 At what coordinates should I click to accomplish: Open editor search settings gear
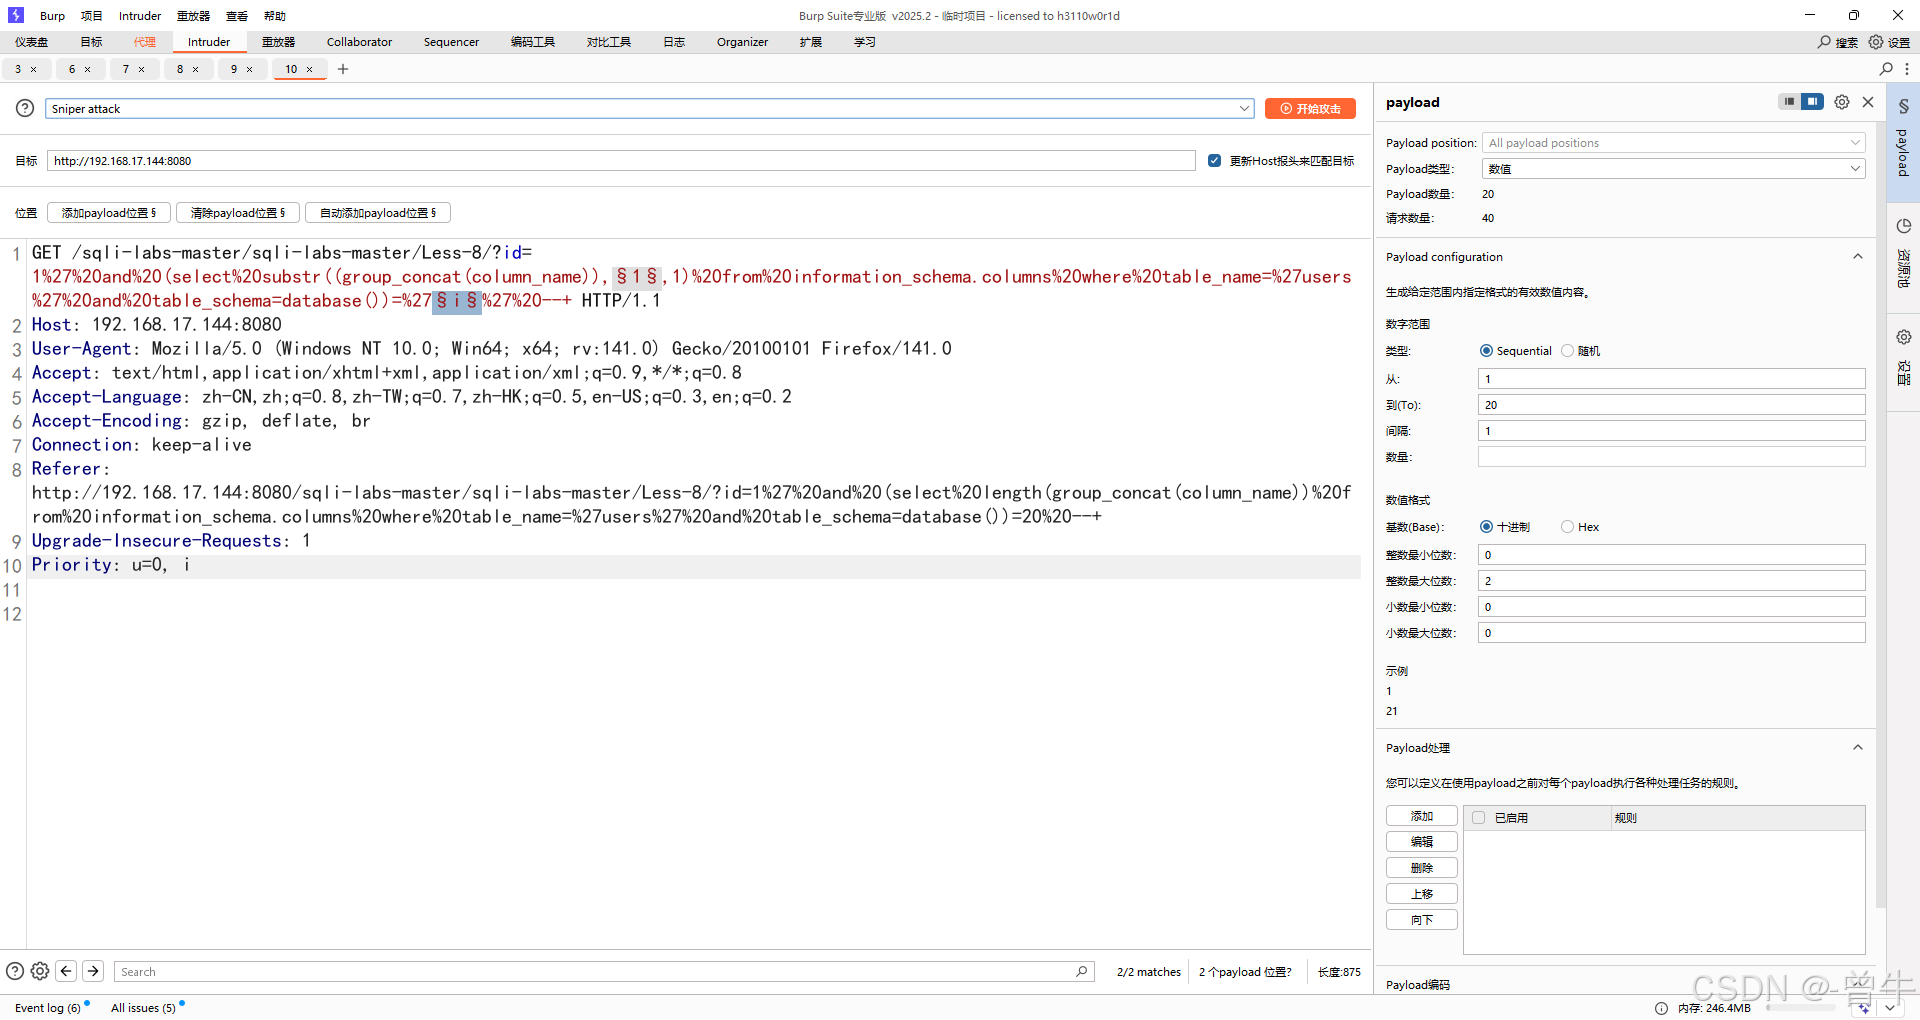tap(40, 971)
